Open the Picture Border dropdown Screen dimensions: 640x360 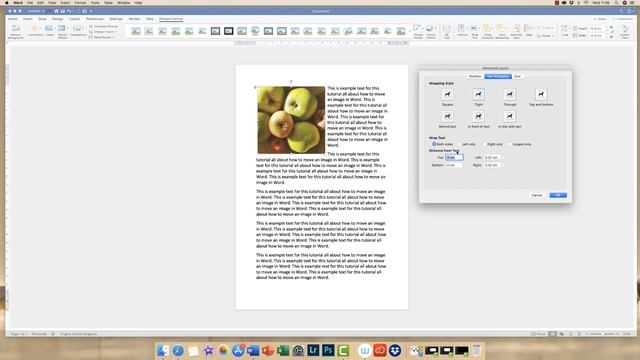coord(418,31)
